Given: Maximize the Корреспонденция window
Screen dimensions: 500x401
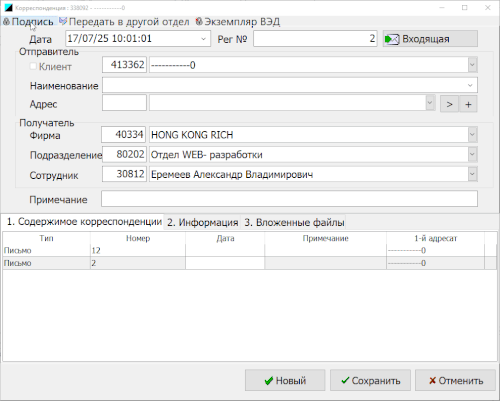Looking at the screenshot, I should click(465, 8).
